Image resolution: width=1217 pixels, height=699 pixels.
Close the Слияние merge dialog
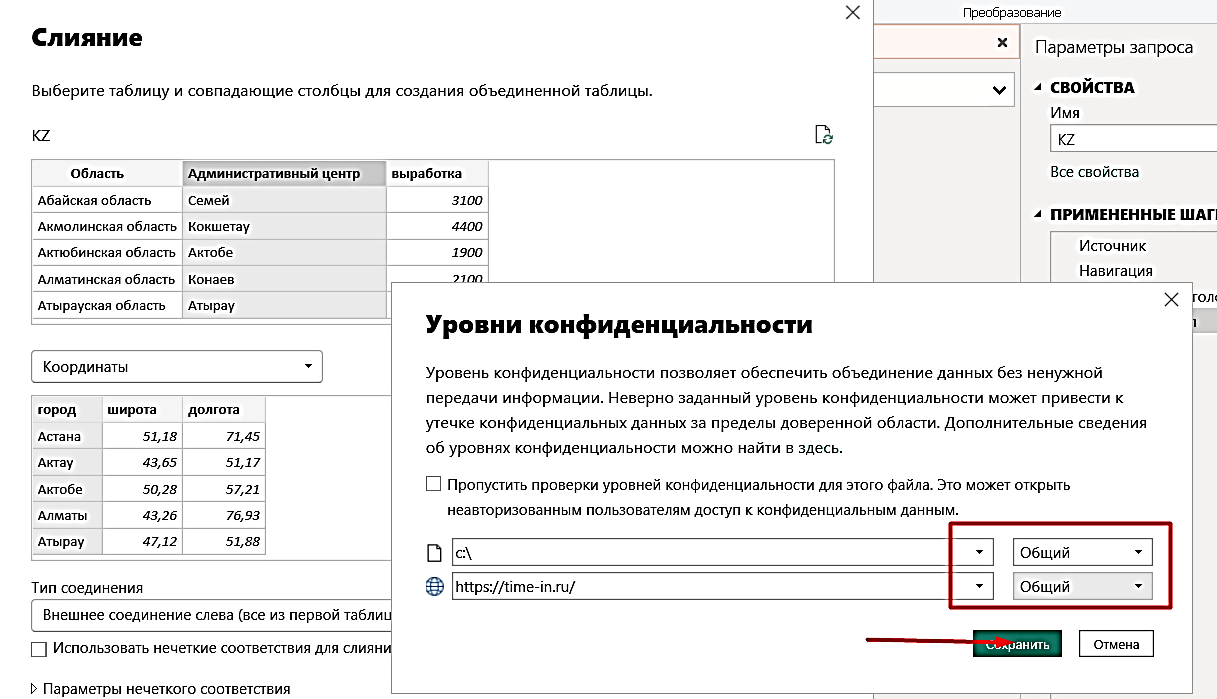[x=852, y=12]
